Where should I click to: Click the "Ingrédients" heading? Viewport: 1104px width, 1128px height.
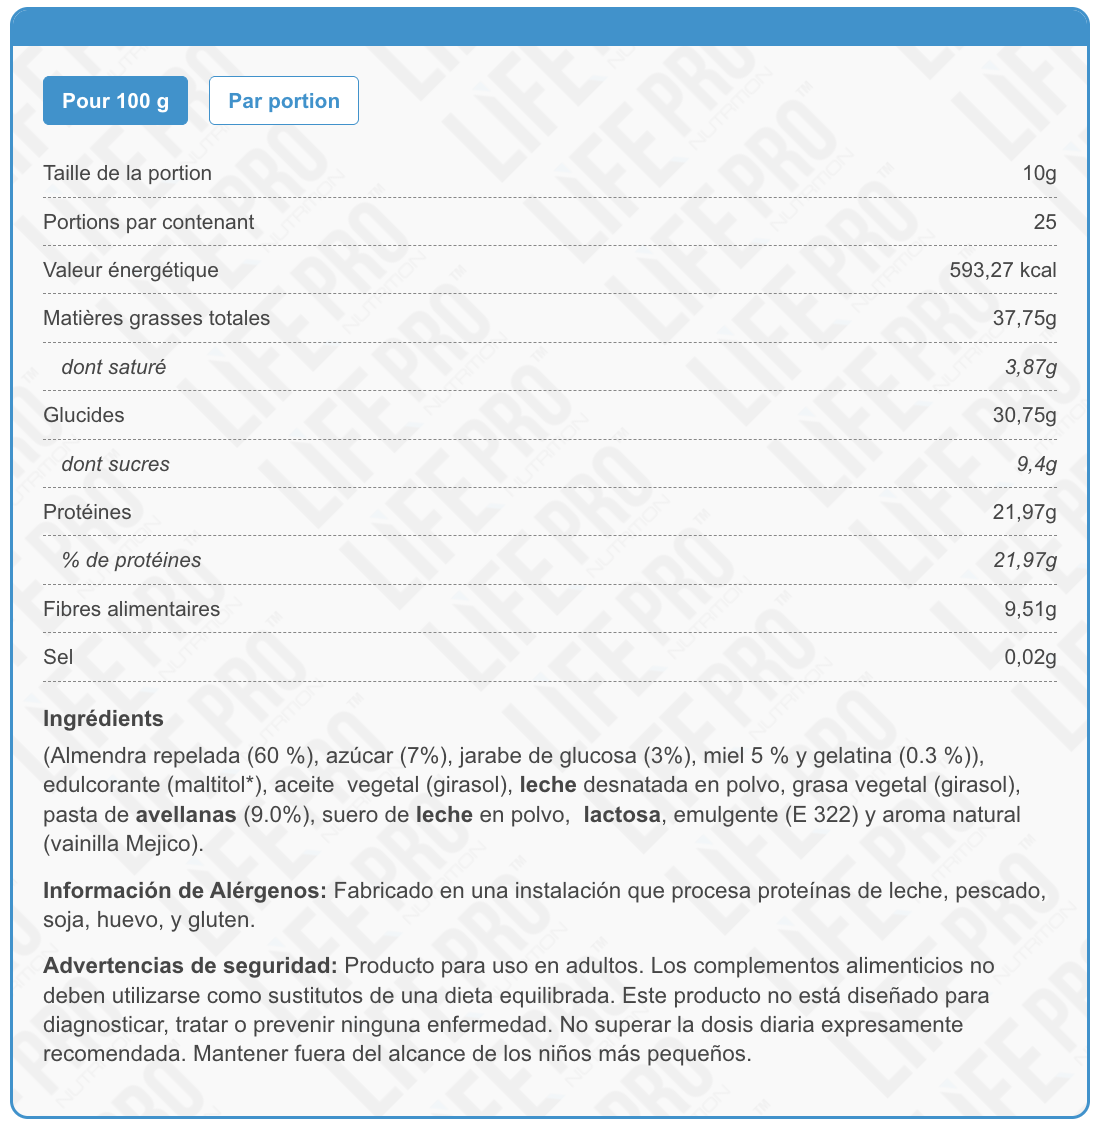click(x=103, y=718)
